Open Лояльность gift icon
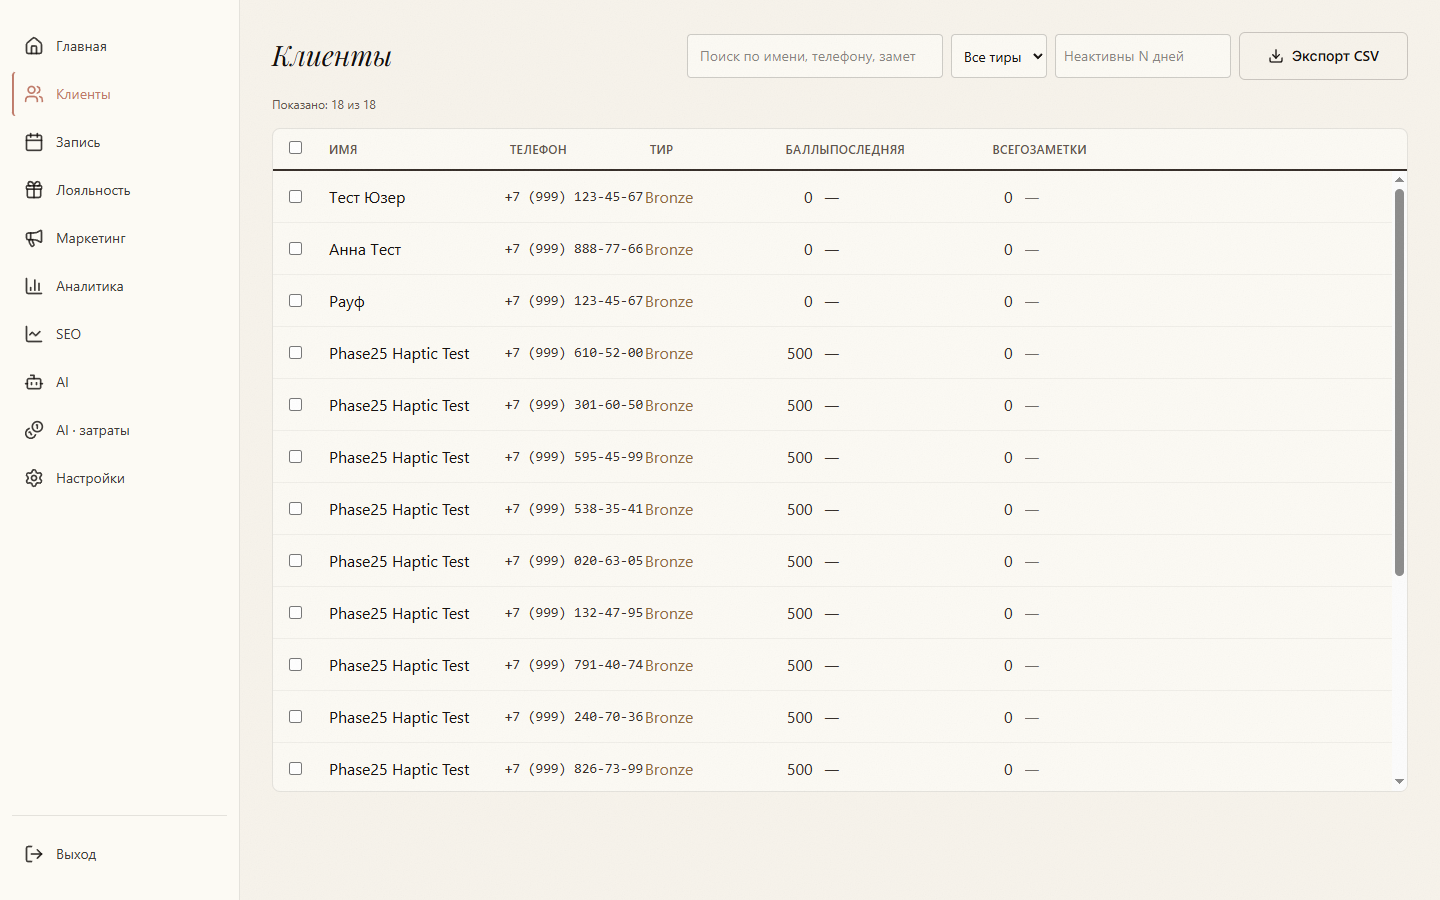1440x900 pixels. pos(34,190)
